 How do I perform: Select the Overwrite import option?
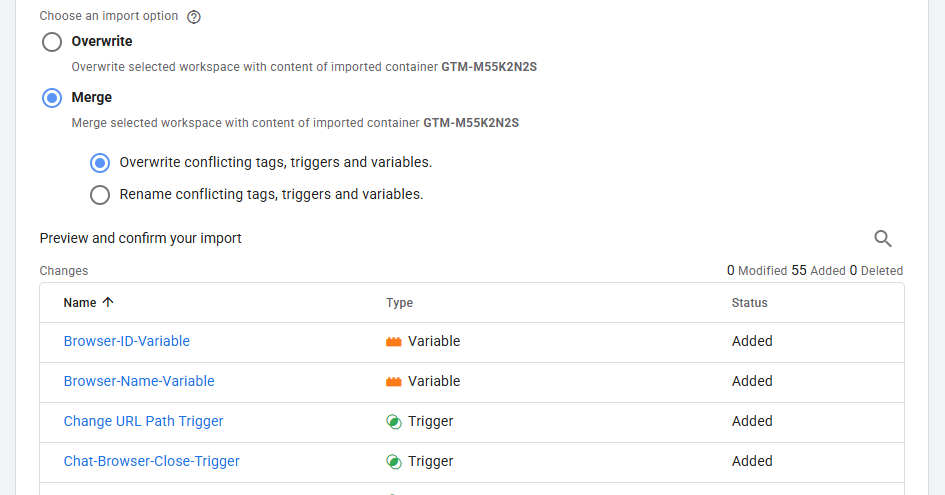[x=52, y=42]
